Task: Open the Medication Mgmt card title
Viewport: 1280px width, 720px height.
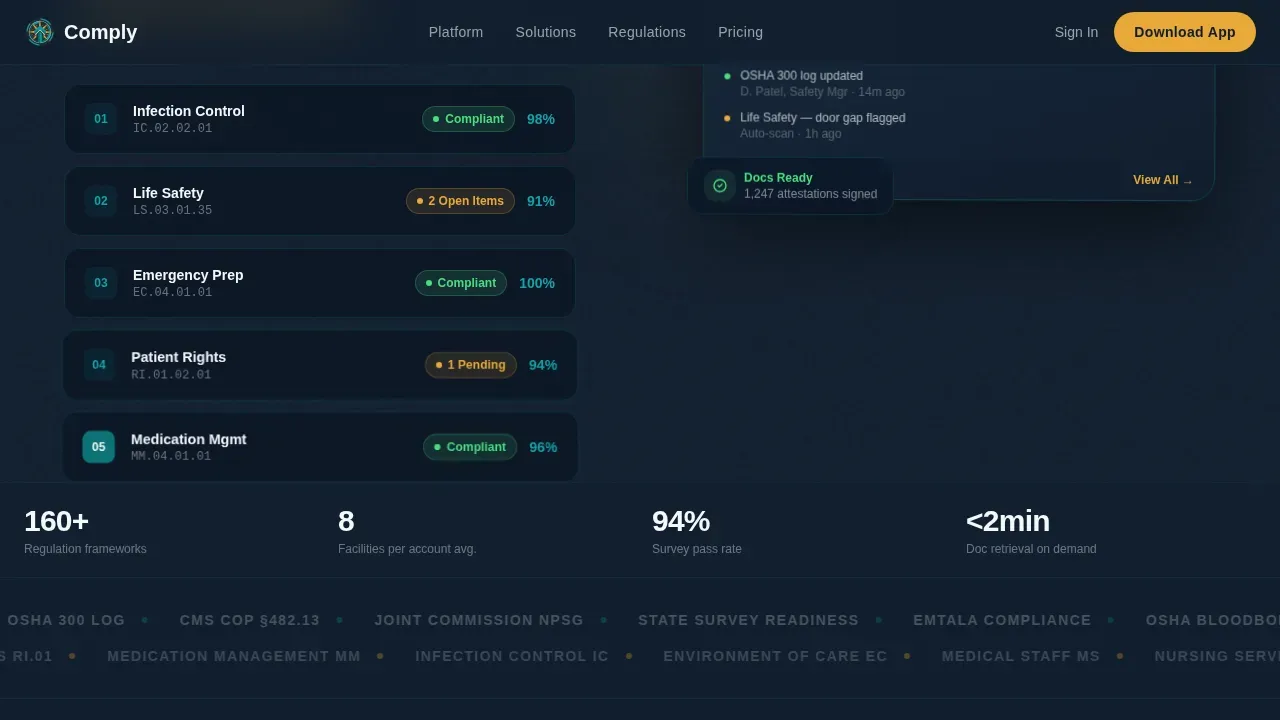Action: click(189, 439)
